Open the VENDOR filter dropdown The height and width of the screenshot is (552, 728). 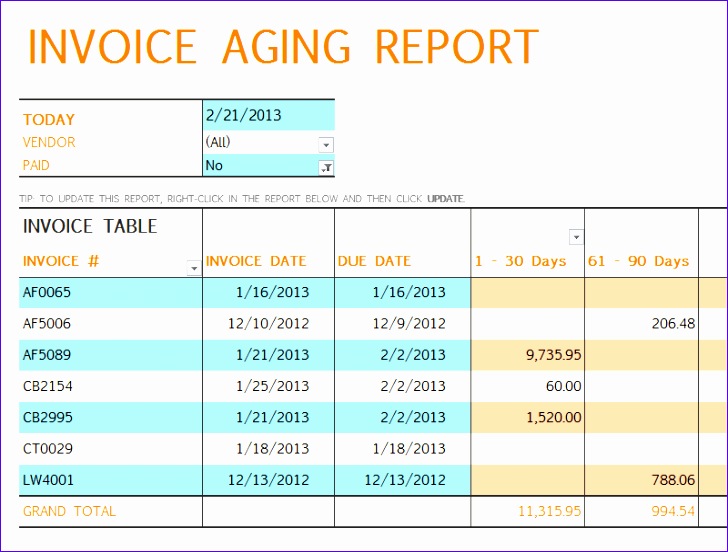click(x=326, y=145)
